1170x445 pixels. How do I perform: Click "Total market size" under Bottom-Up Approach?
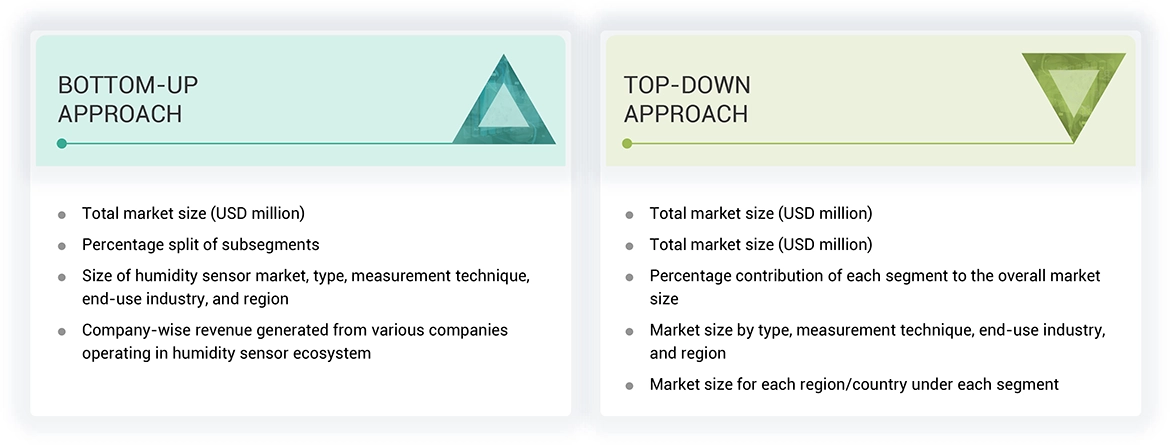[x=193, y=213]
